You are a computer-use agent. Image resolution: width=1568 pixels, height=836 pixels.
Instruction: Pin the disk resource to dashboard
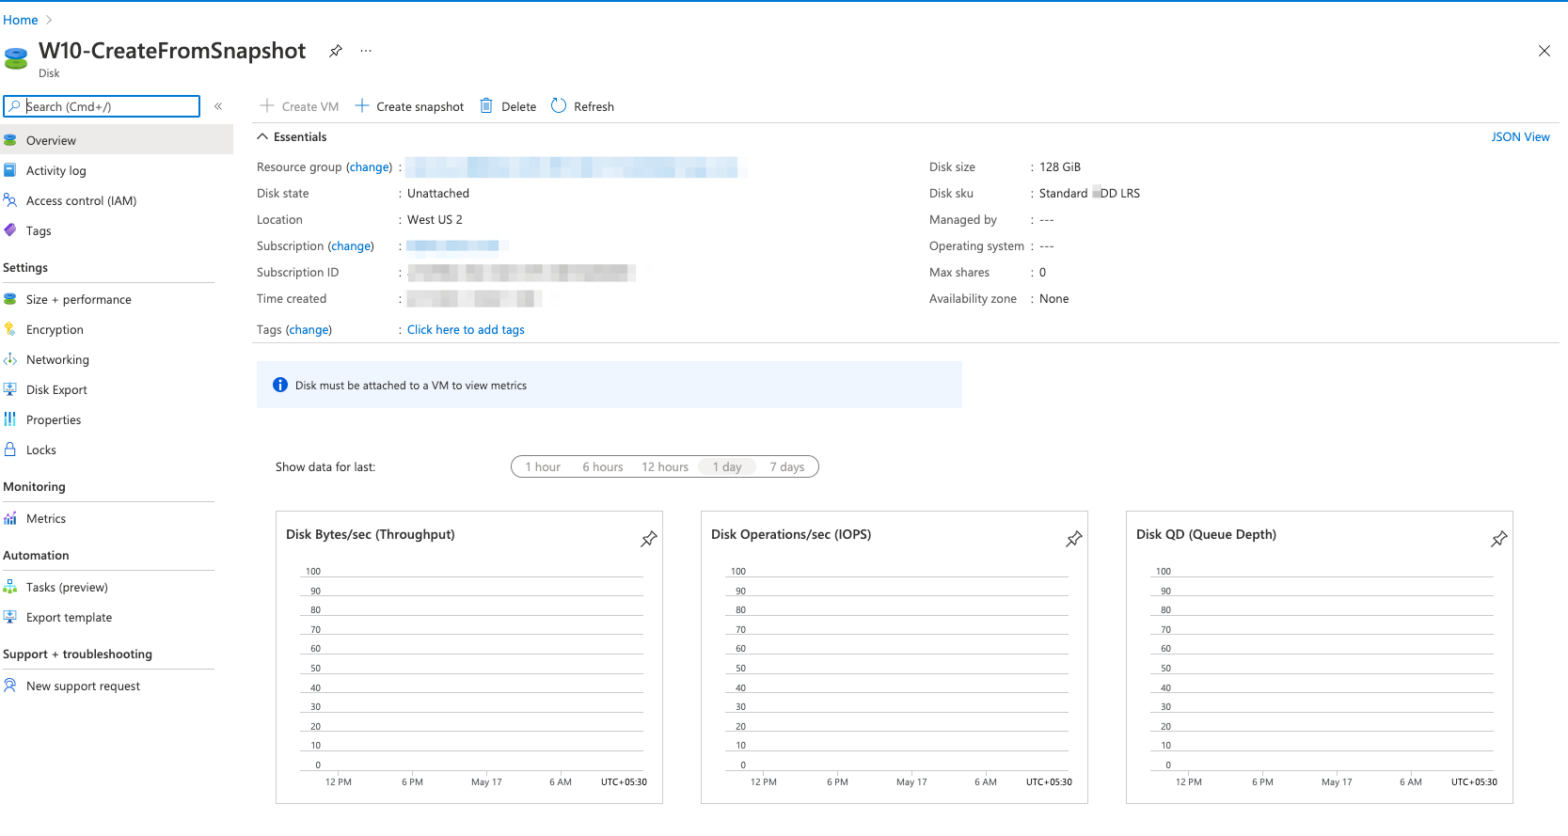tap(336, 51)
